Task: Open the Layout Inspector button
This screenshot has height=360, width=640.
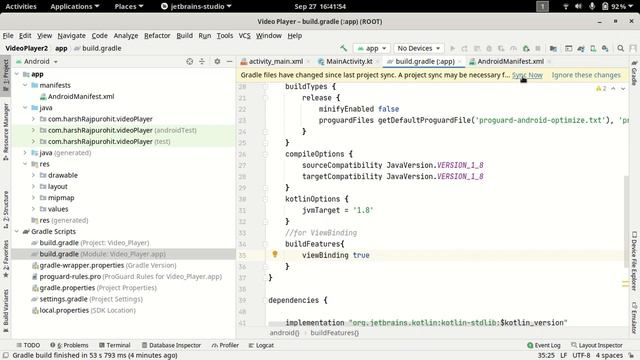Action: (x=597, y=345)
